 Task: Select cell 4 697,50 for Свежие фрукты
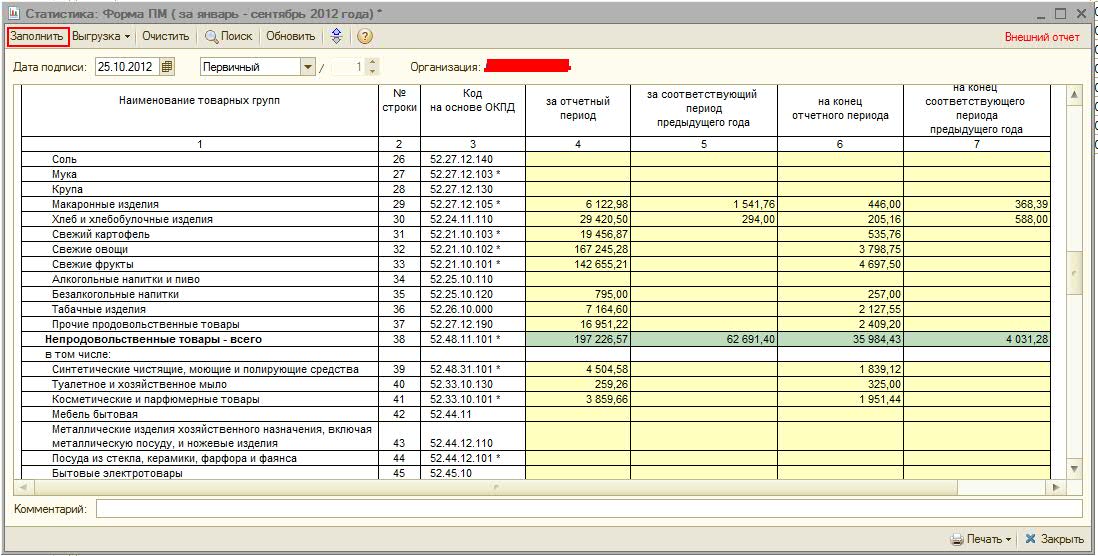(x=840, y=264)
